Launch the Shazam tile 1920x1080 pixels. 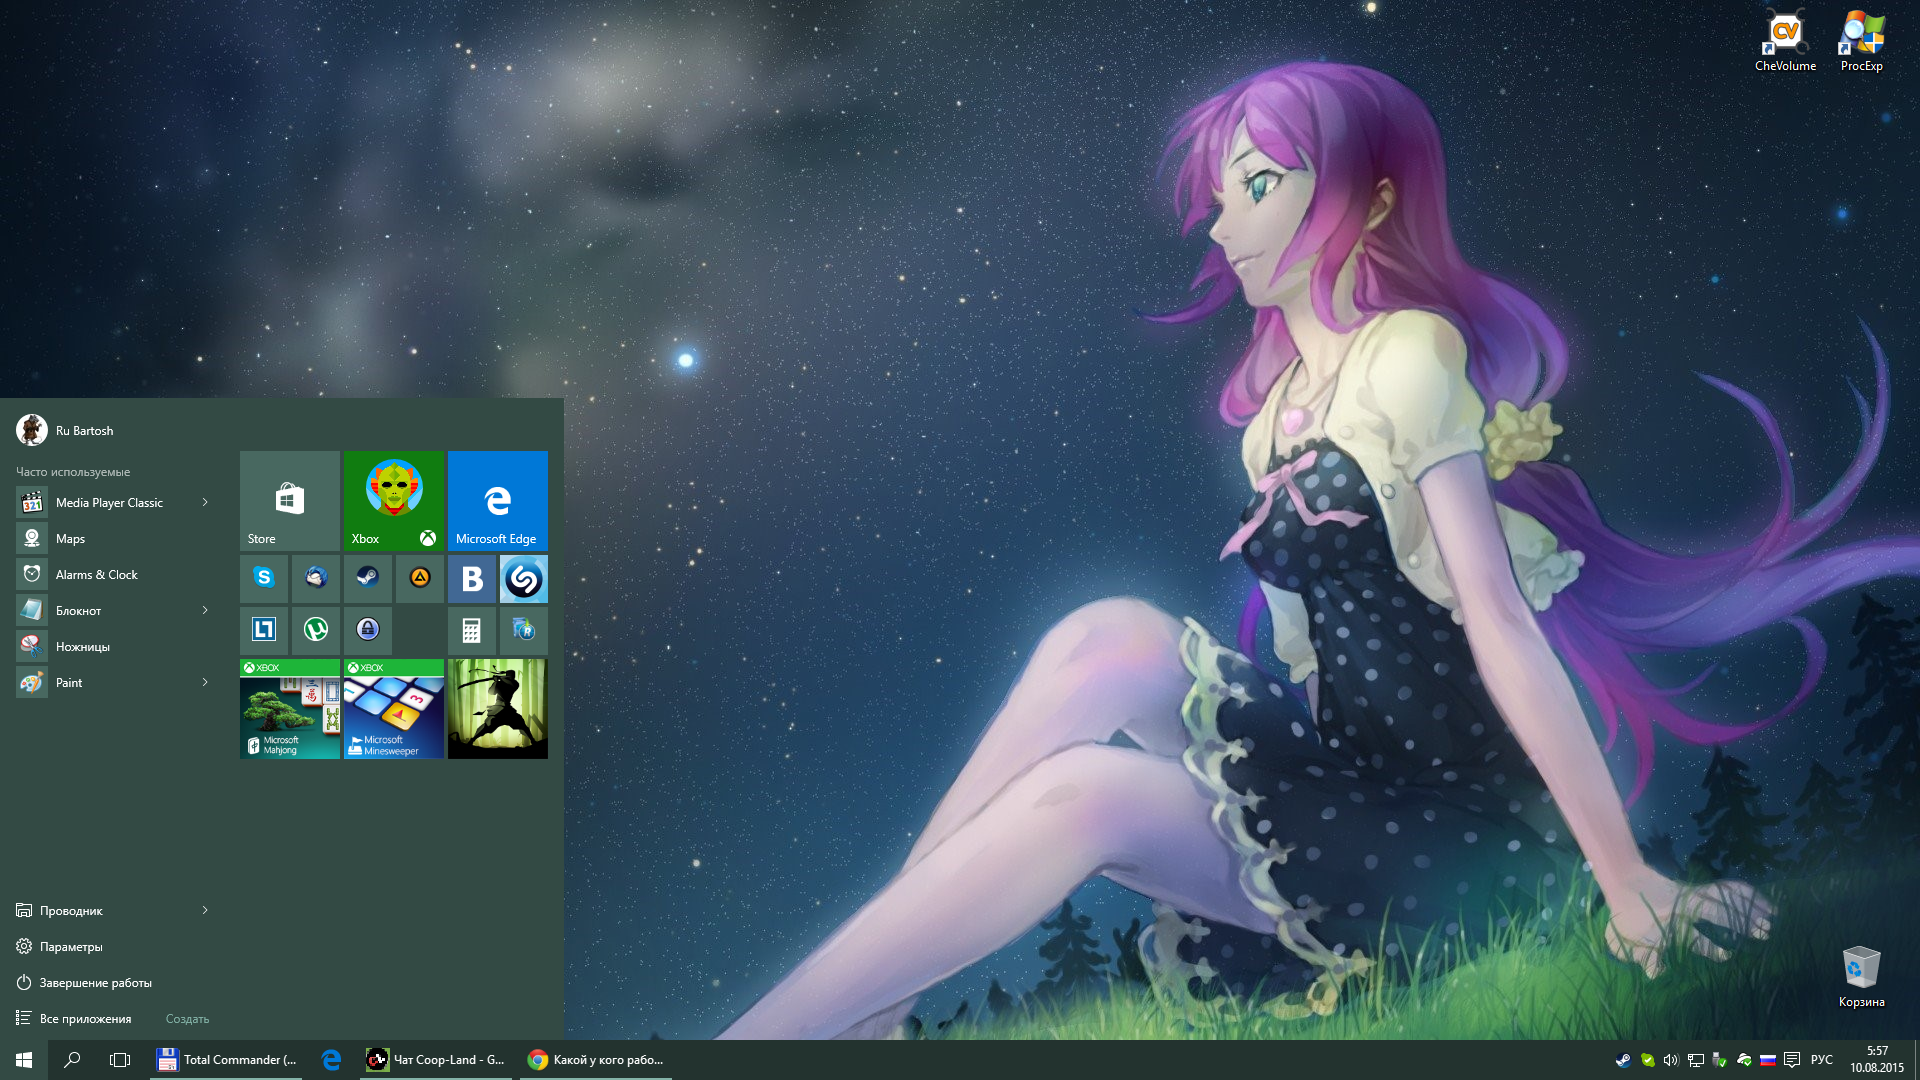click(x=524, y=578)
